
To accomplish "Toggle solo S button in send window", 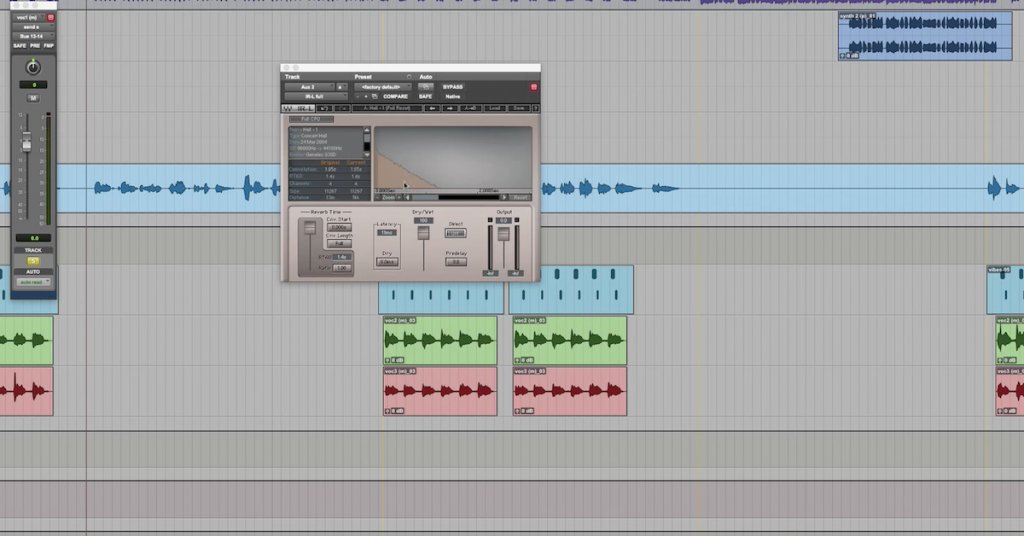I will 33,260.
